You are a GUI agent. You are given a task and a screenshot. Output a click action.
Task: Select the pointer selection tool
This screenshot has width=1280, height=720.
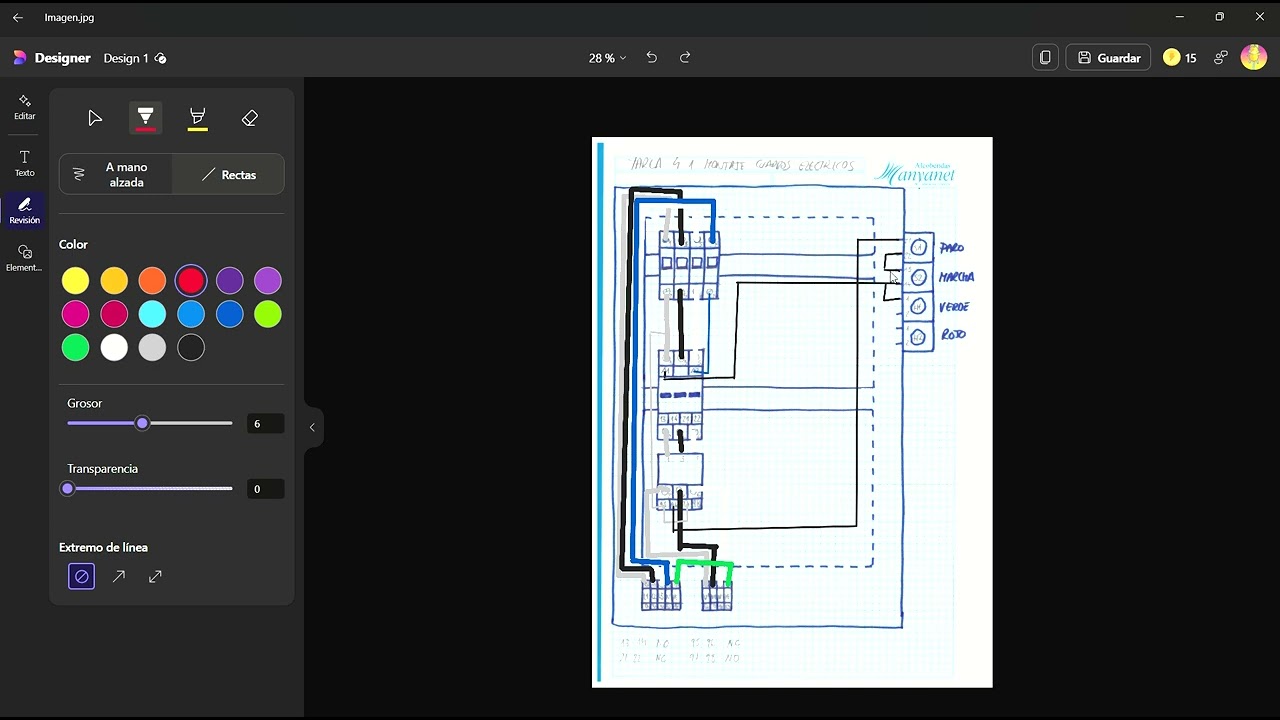(95, 118)
